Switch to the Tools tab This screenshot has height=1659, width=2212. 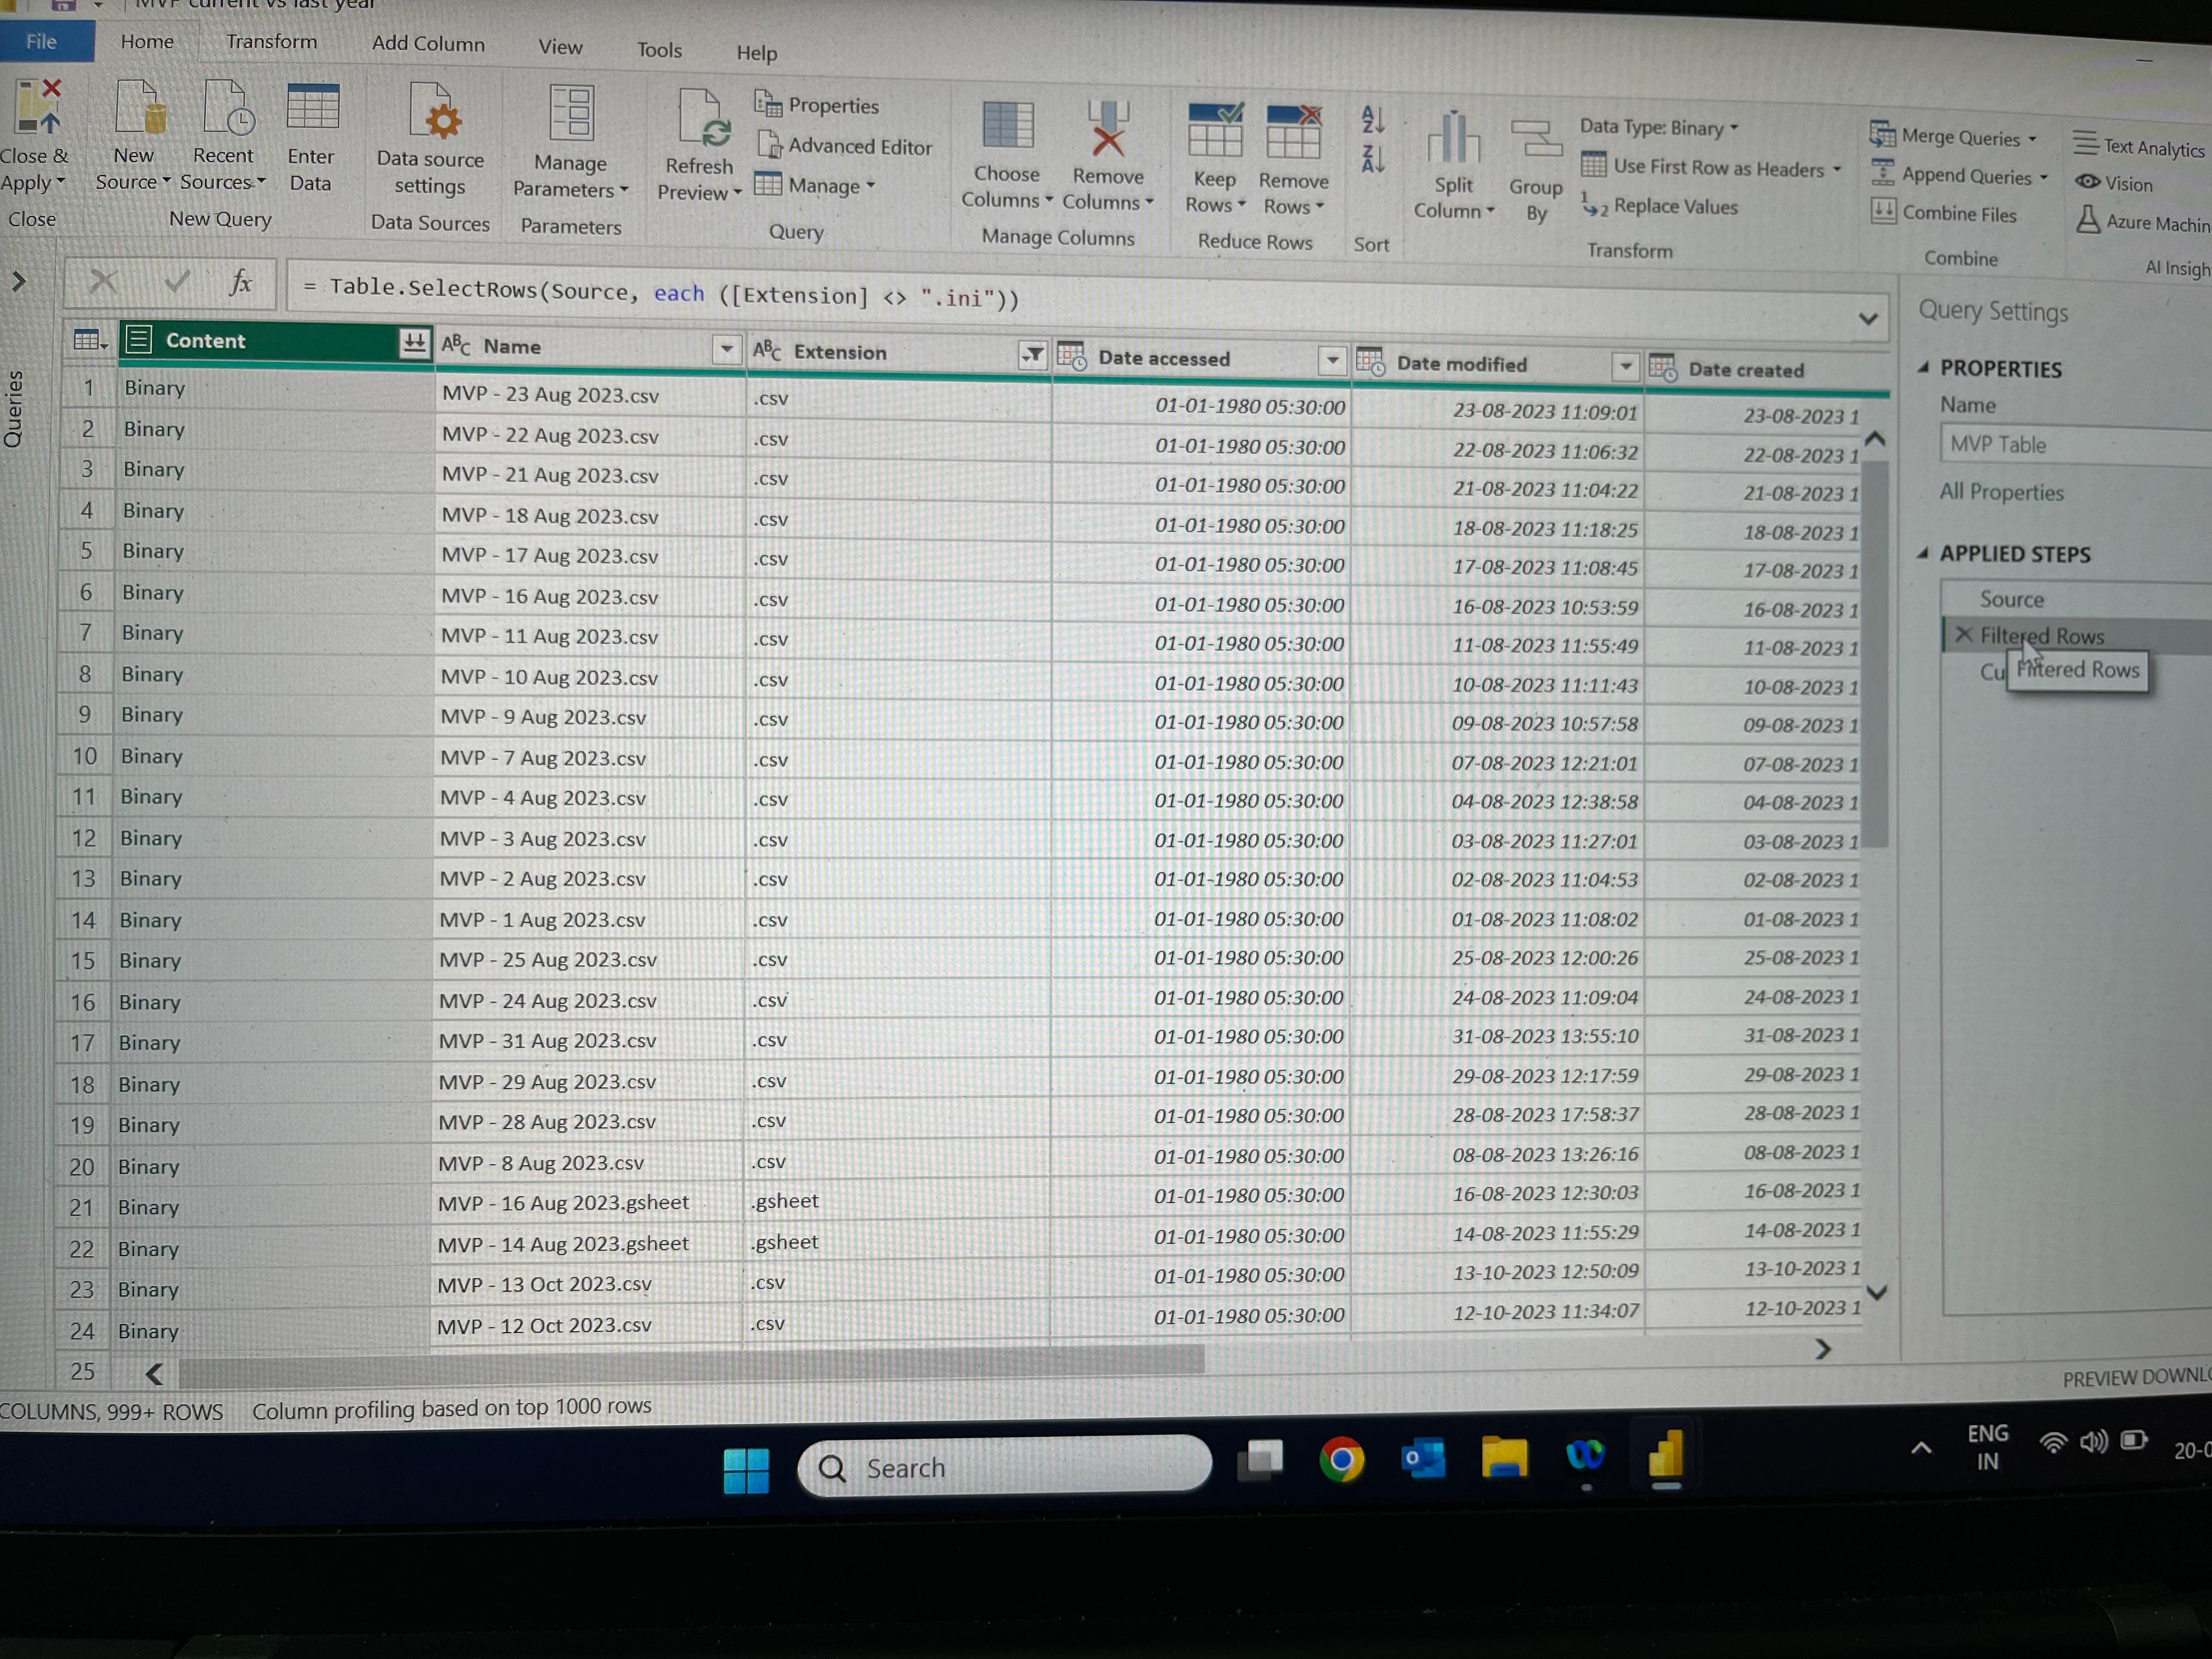[659, 49]
